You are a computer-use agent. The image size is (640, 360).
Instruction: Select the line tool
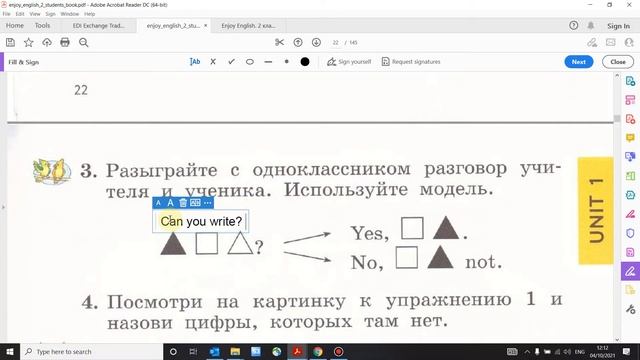click(268, 62)
